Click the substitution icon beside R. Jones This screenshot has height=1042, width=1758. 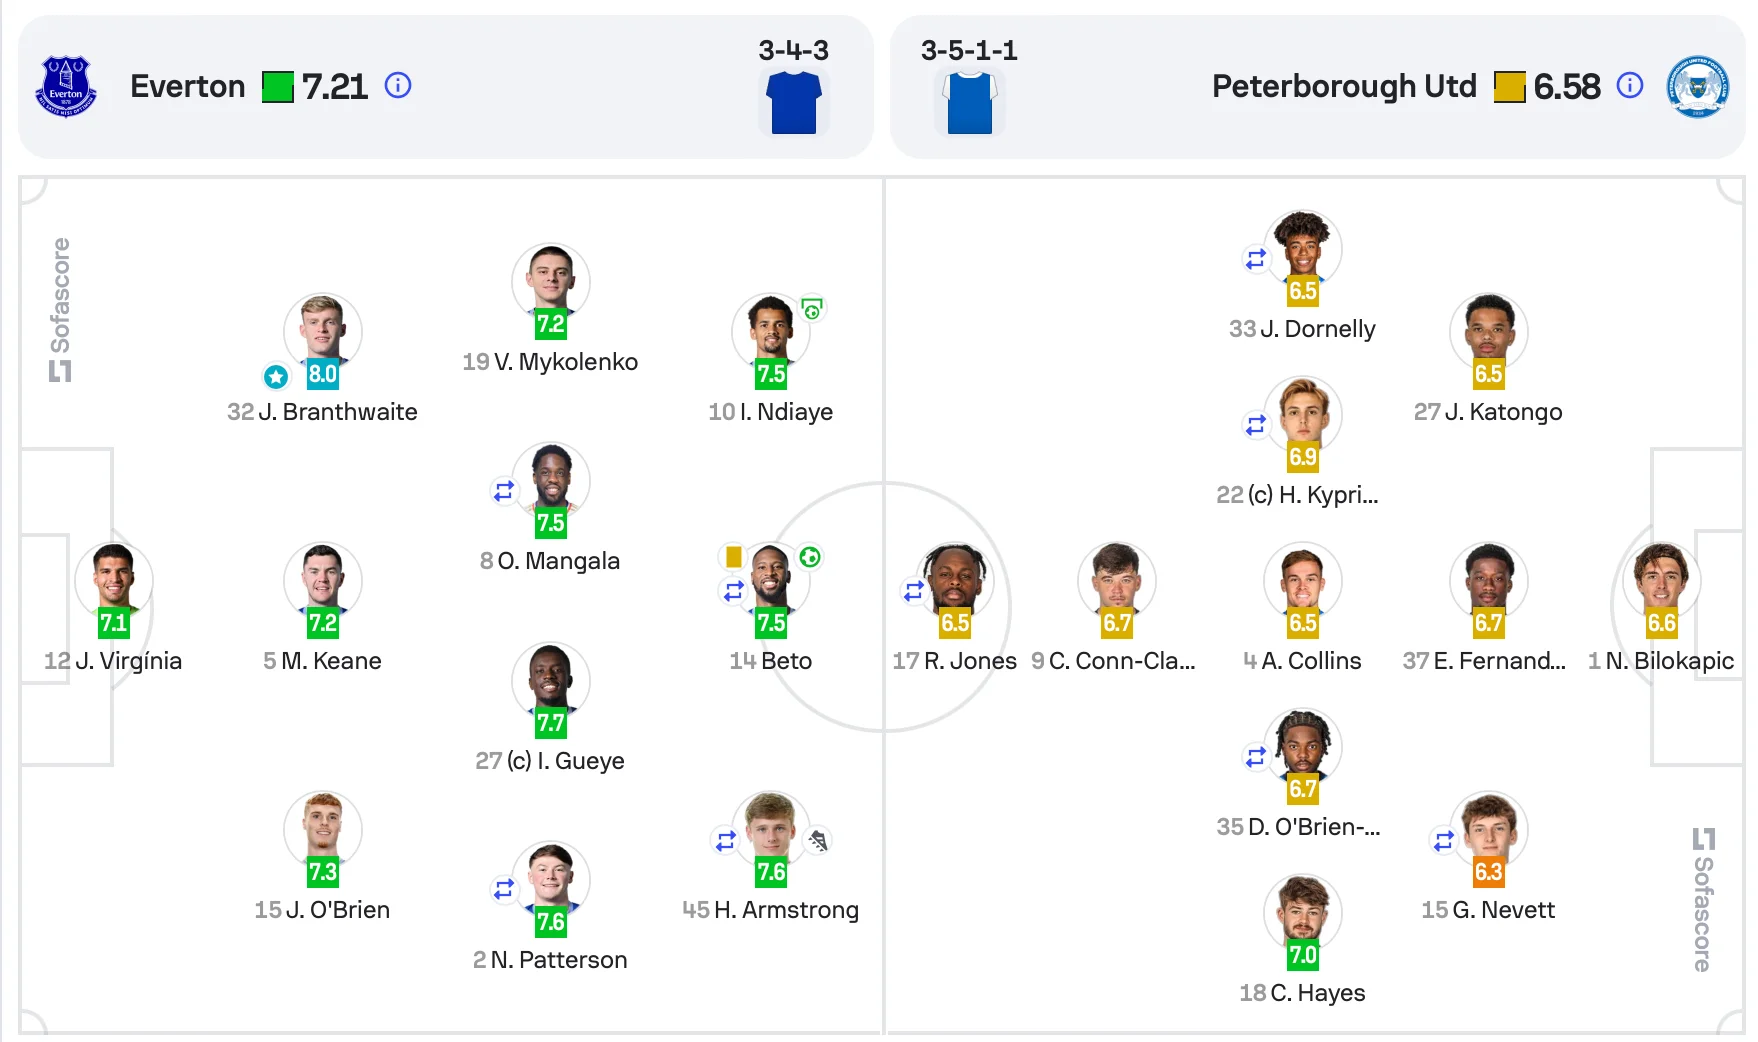tap(914, 591)
